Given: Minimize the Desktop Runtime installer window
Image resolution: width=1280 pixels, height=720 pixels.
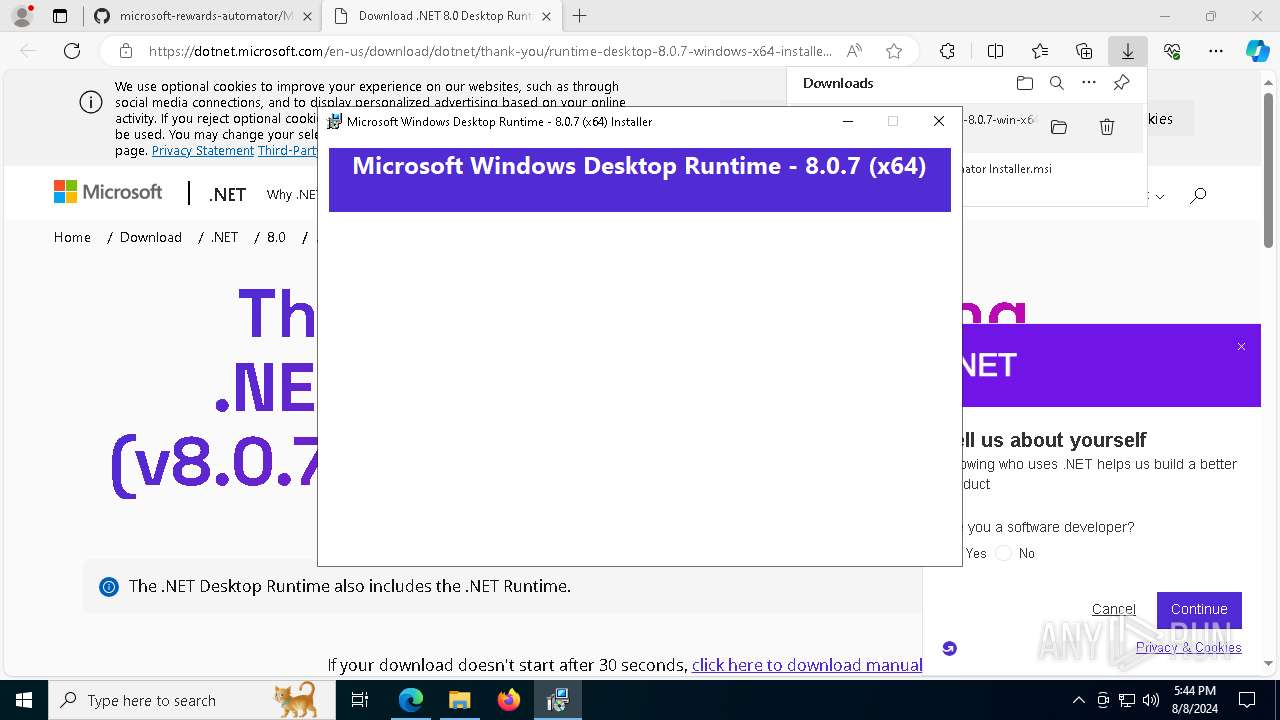Looking at the screenshot, I should click(848, 121).
